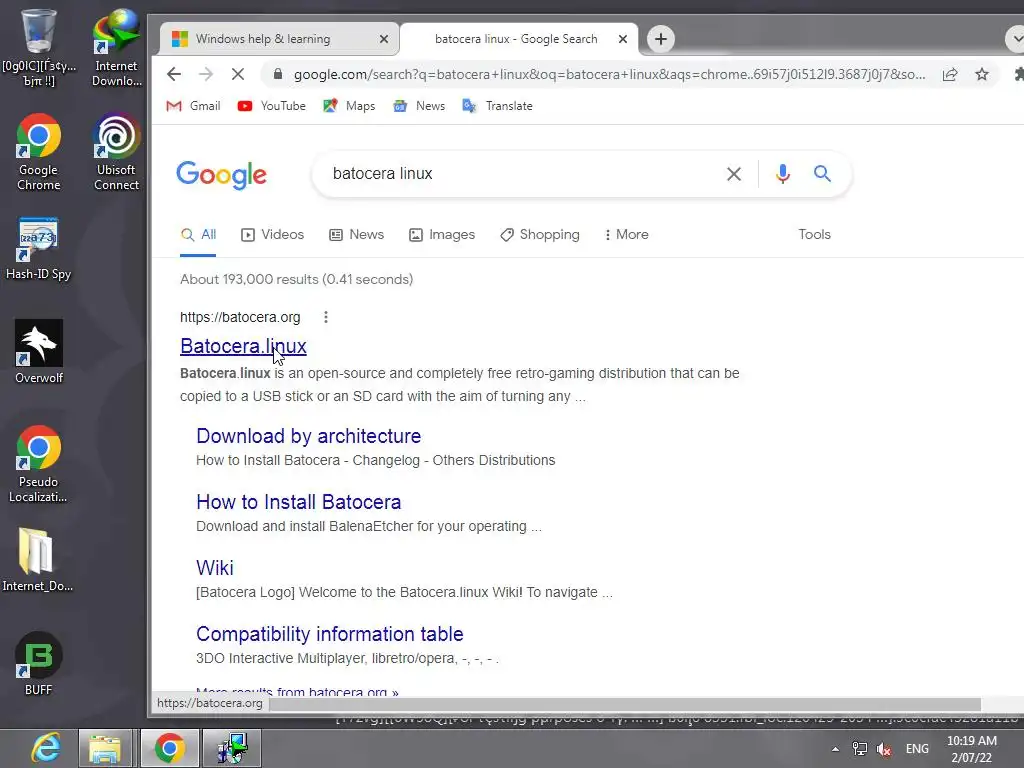Open Recycle Bin desktop icon
Screen dimensions: 1024x768
tap(39, 48)
